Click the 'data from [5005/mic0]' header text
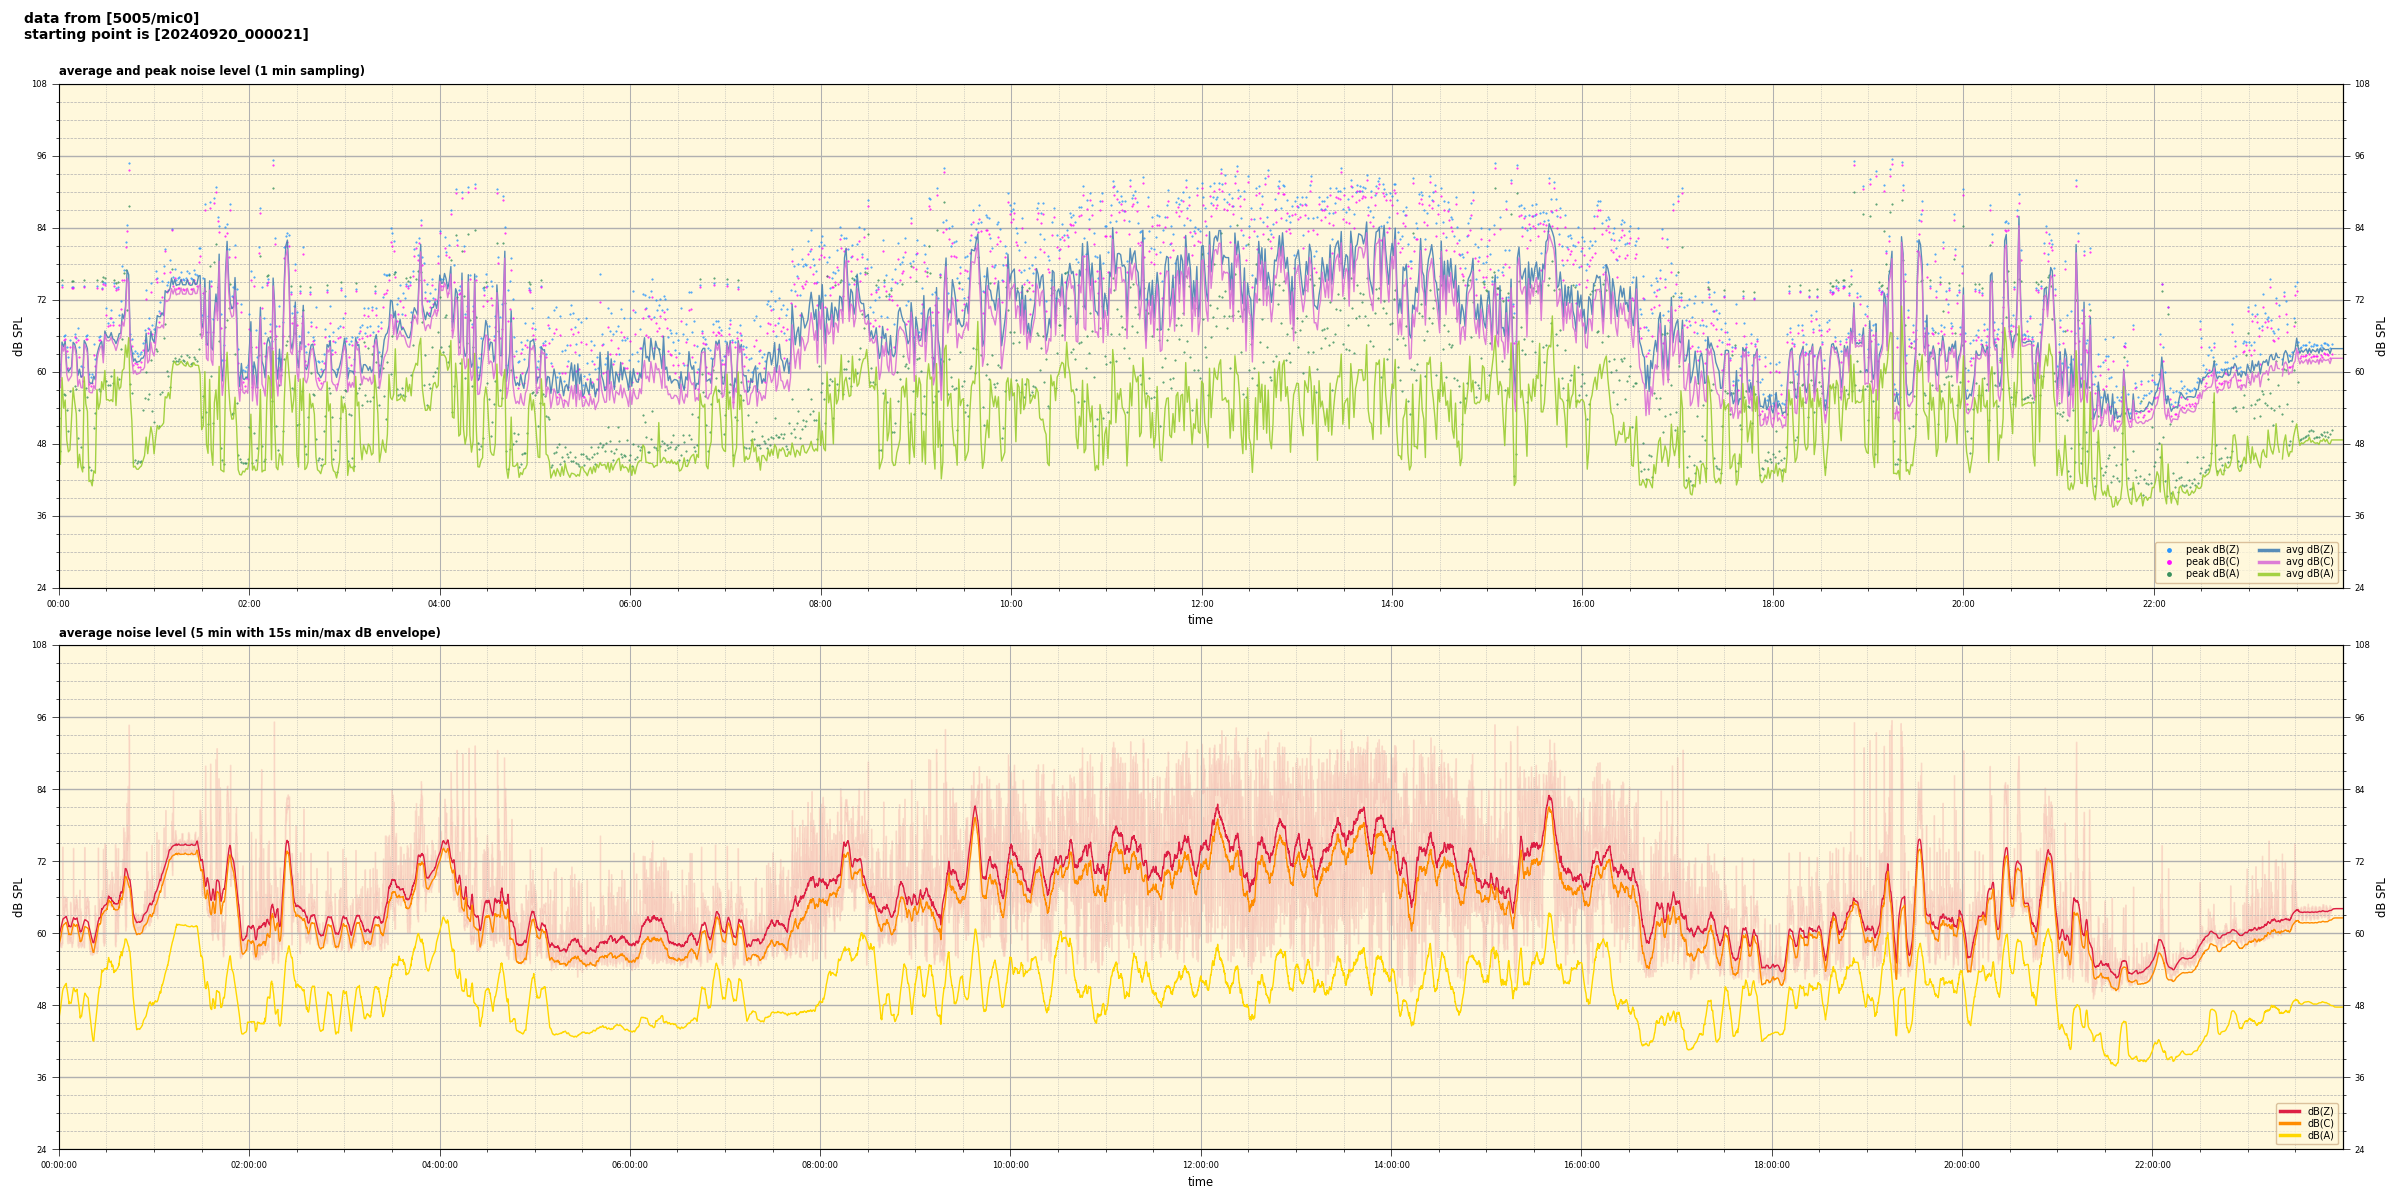The image size is (2400, 1200). [x=111, y=18]
